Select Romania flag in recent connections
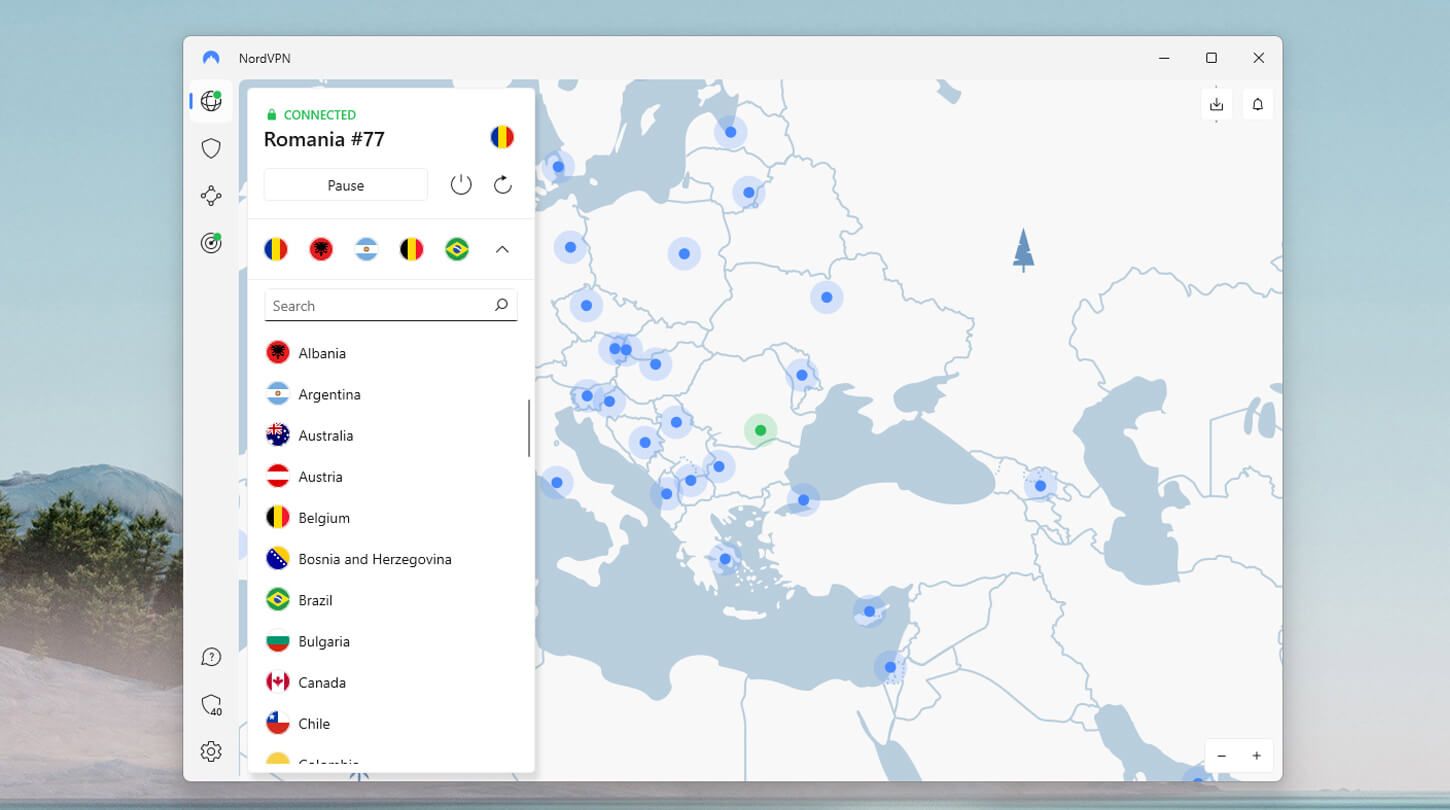The height and width of the screenshot is (810, 1450). 276,249
